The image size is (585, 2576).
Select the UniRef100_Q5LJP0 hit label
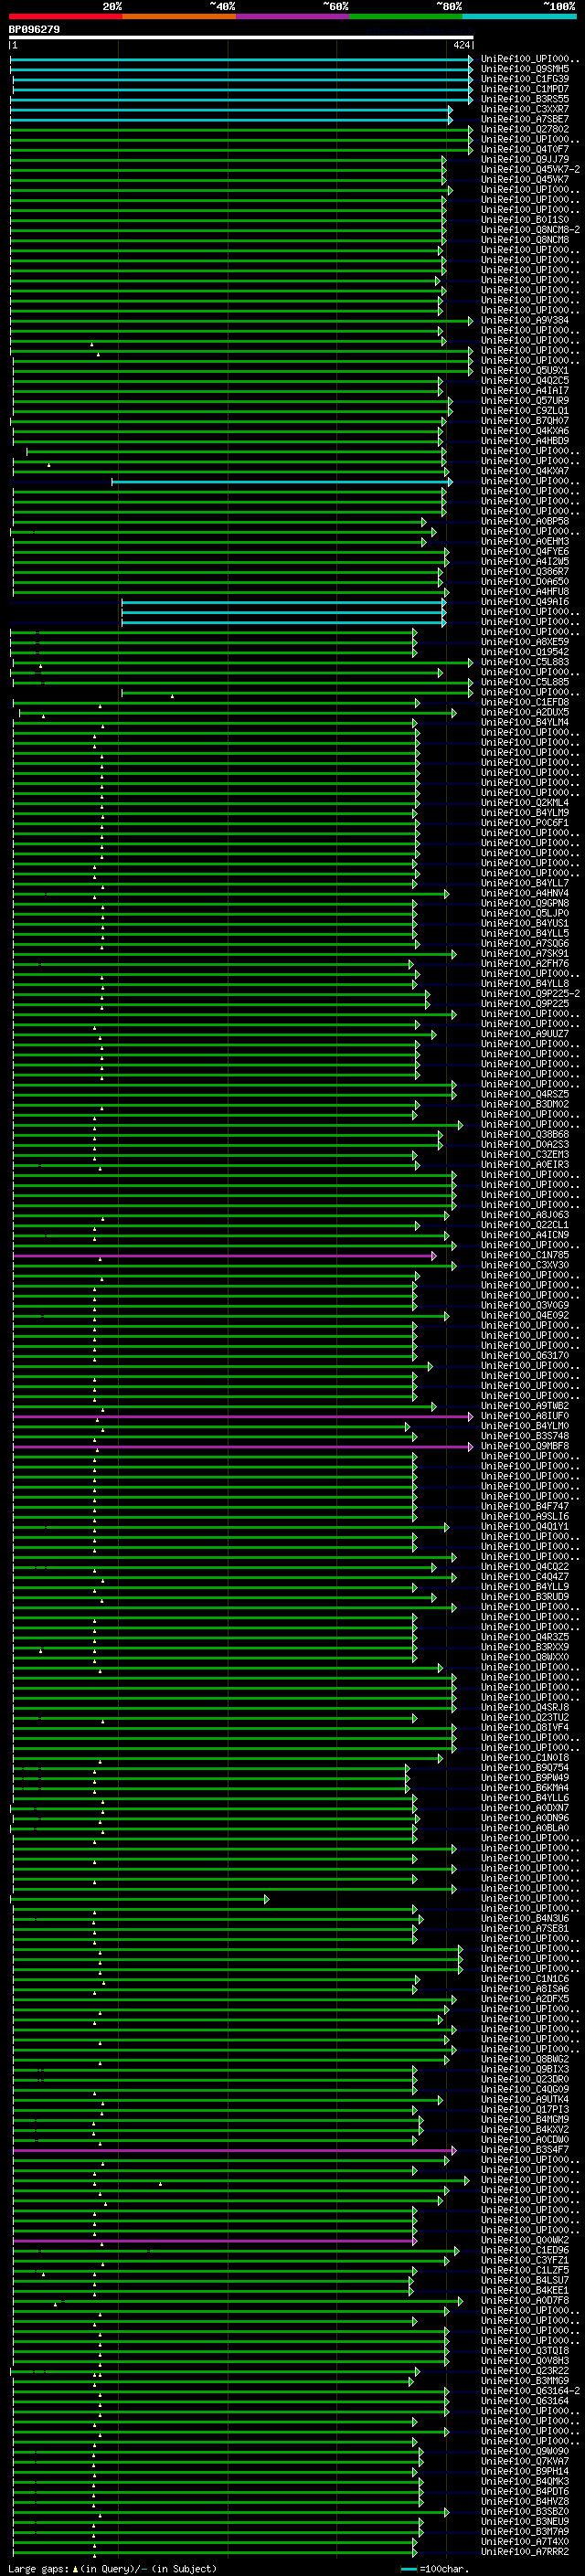click(525, 913)
